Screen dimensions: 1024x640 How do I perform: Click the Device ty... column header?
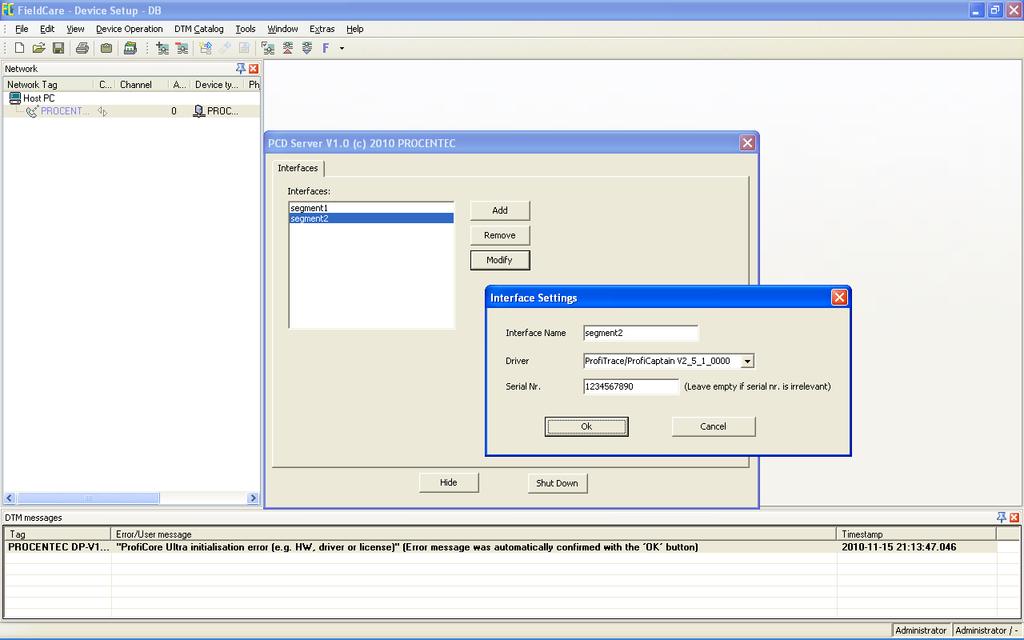tap(217, 84)
